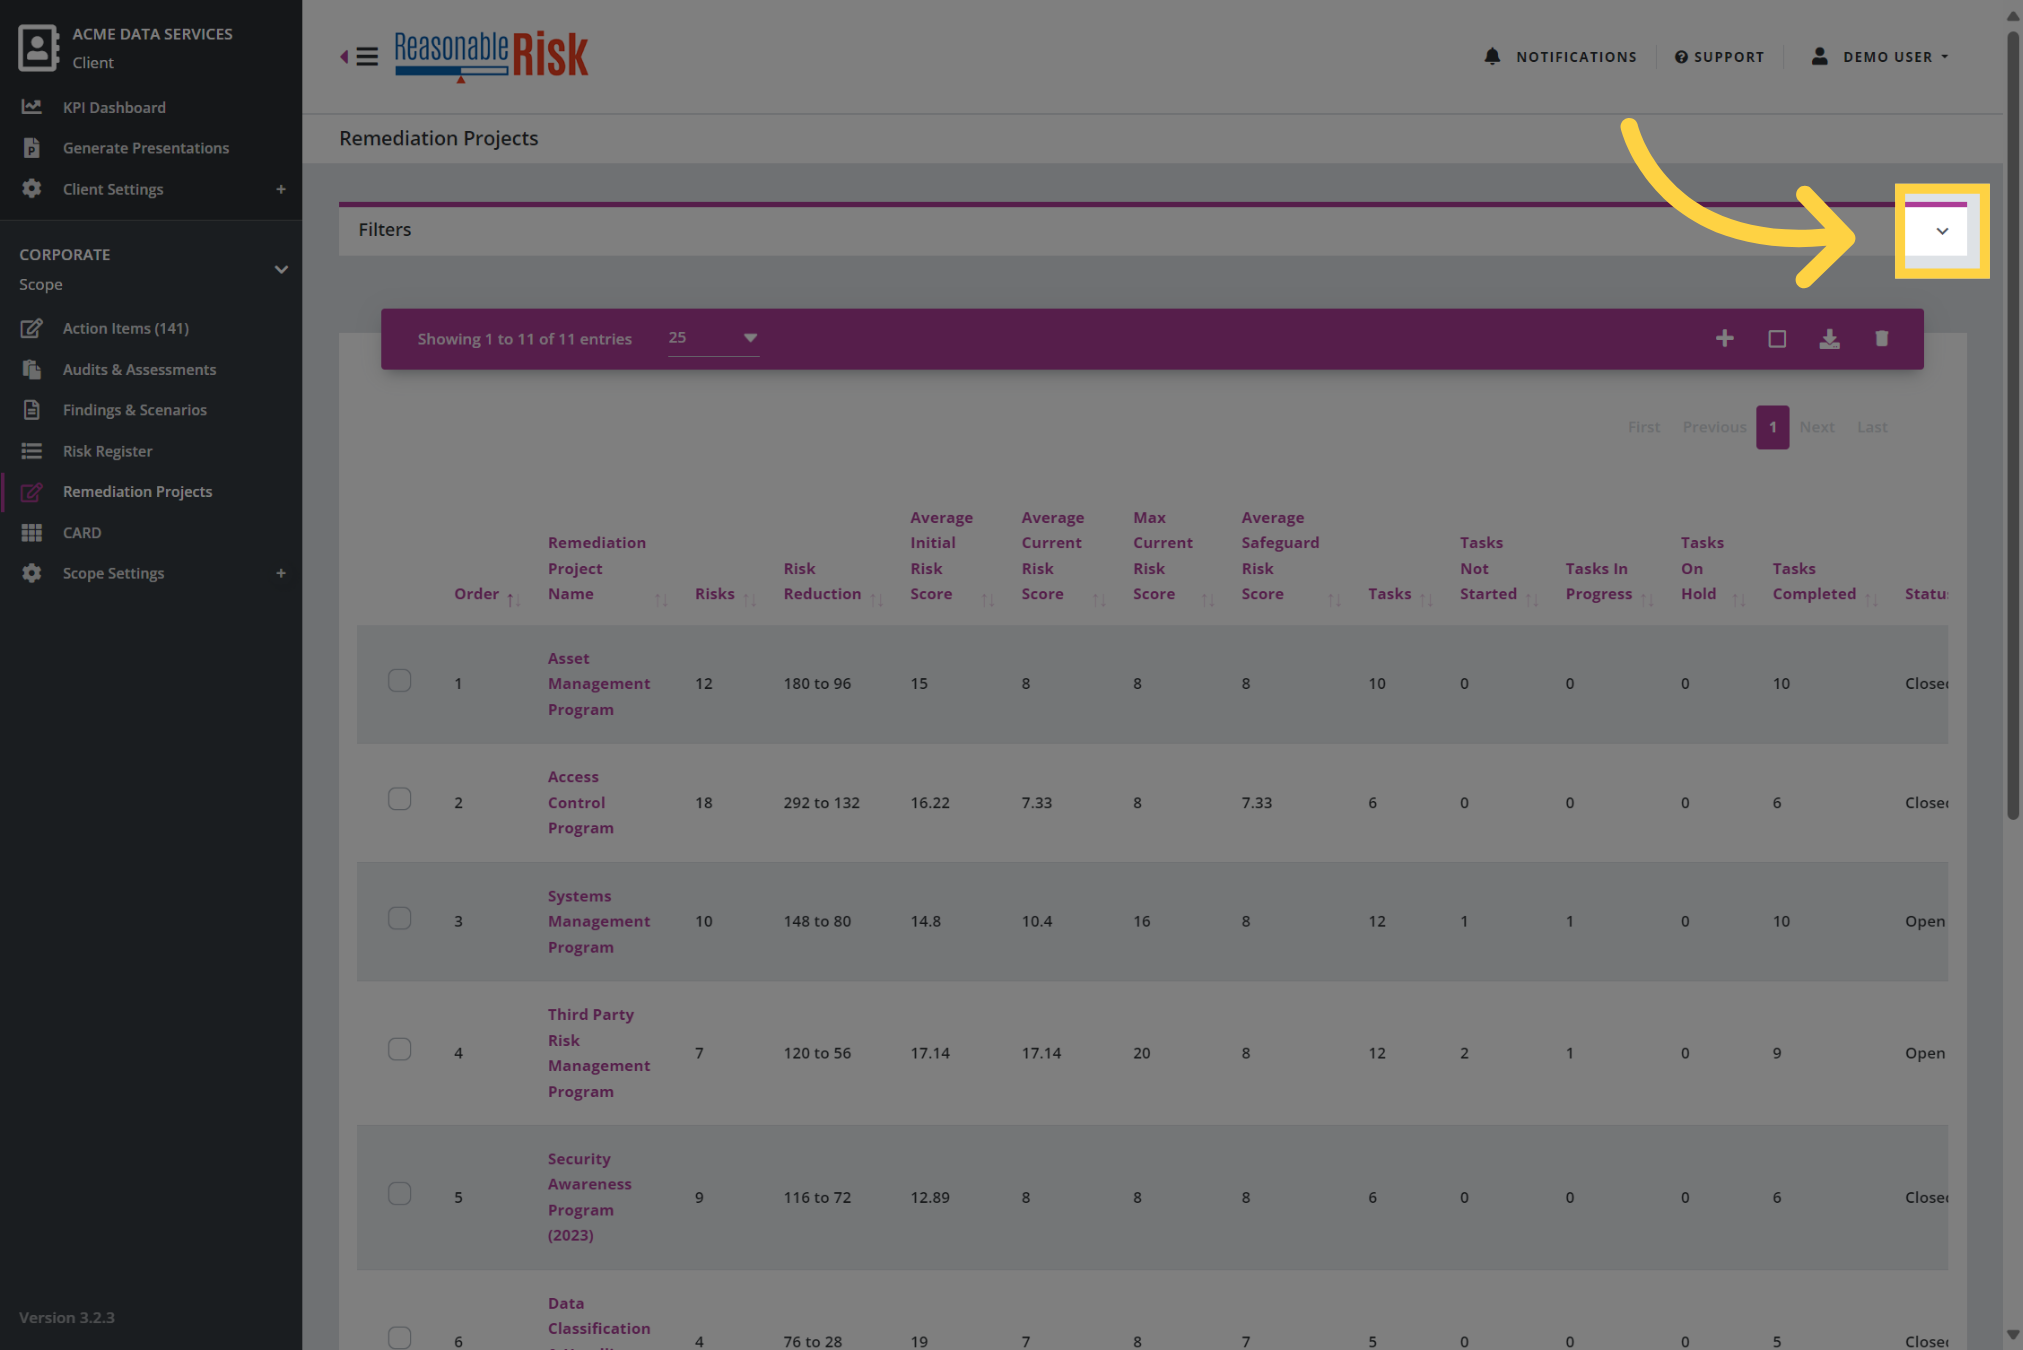Open Generate Presentations
This screenshot has height=1350, width=2023.
tap(146, 148)
